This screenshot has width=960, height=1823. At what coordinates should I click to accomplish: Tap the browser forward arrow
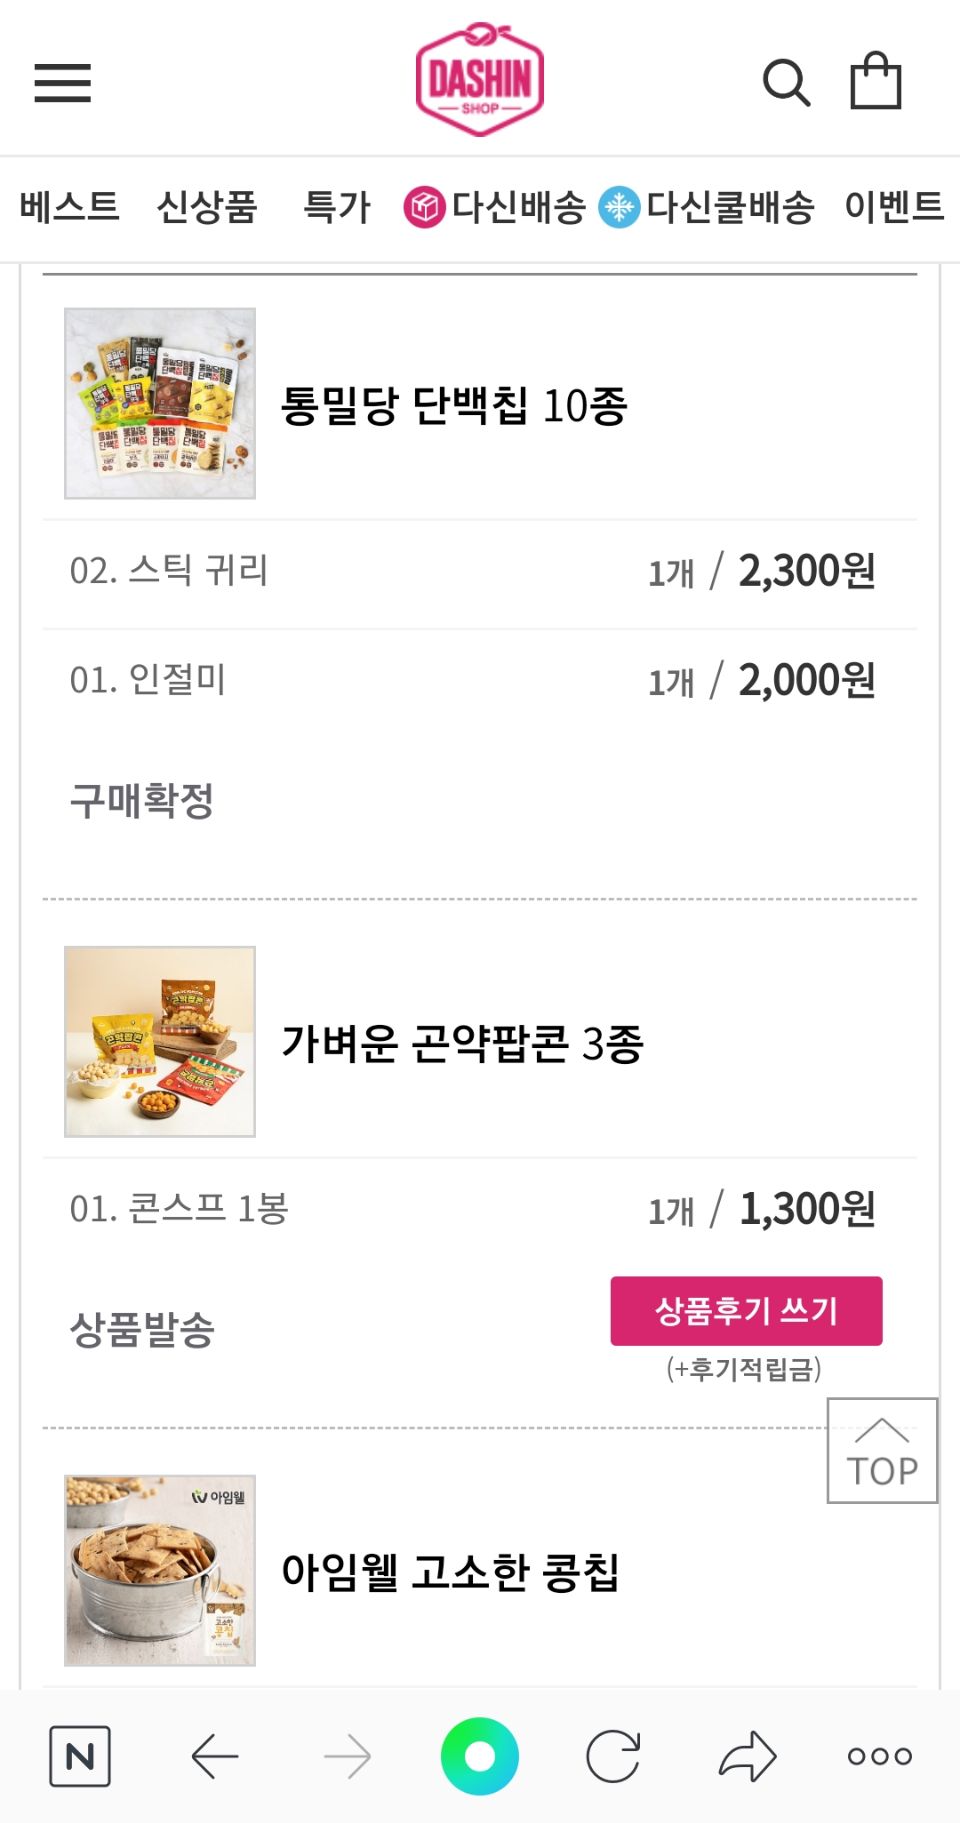tap(347, 1756)
